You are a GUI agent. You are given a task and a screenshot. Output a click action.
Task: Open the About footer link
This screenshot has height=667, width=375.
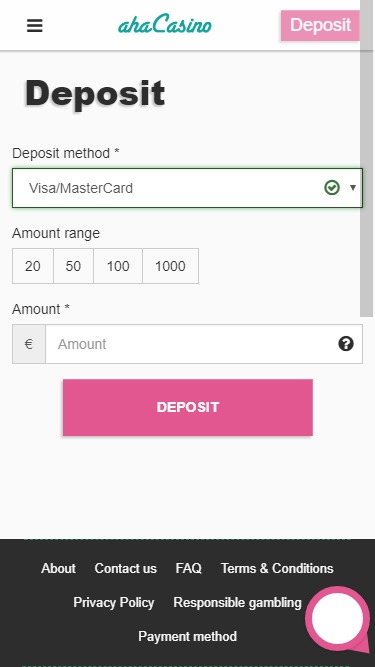click(58, 568)
